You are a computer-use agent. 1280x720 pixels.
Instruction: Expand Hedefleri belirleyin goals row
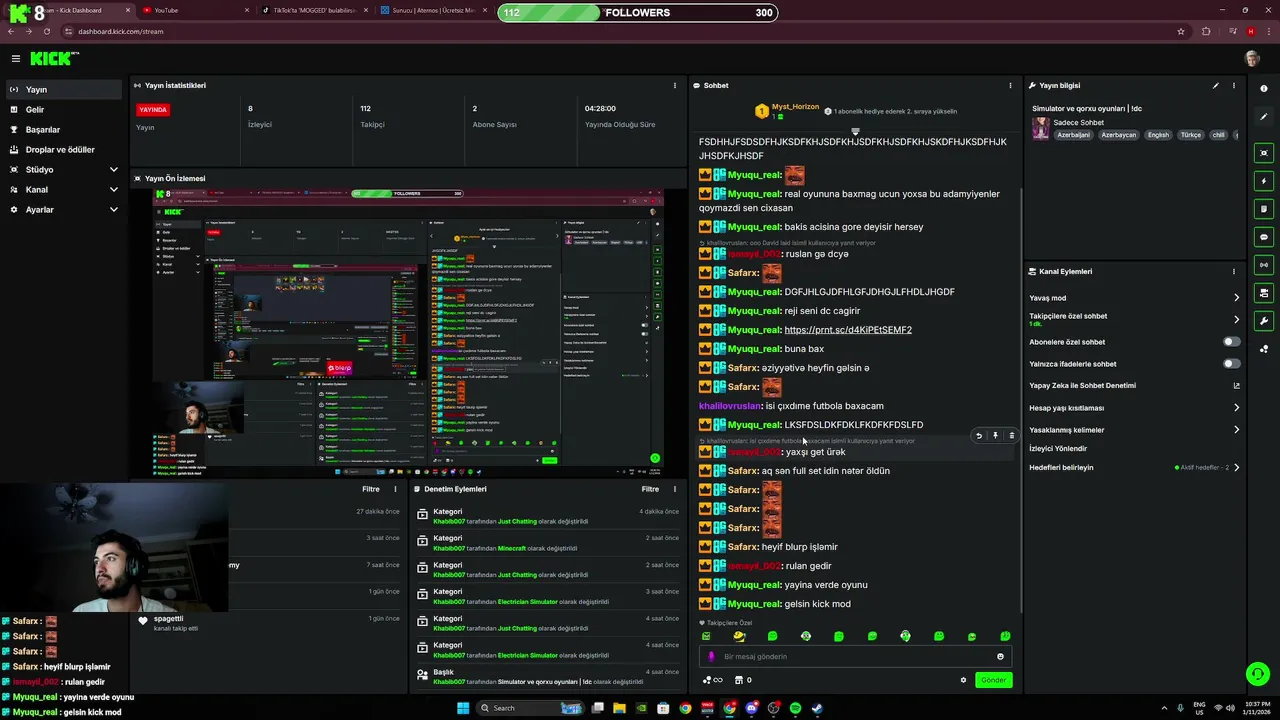(x=1134, y=467)
